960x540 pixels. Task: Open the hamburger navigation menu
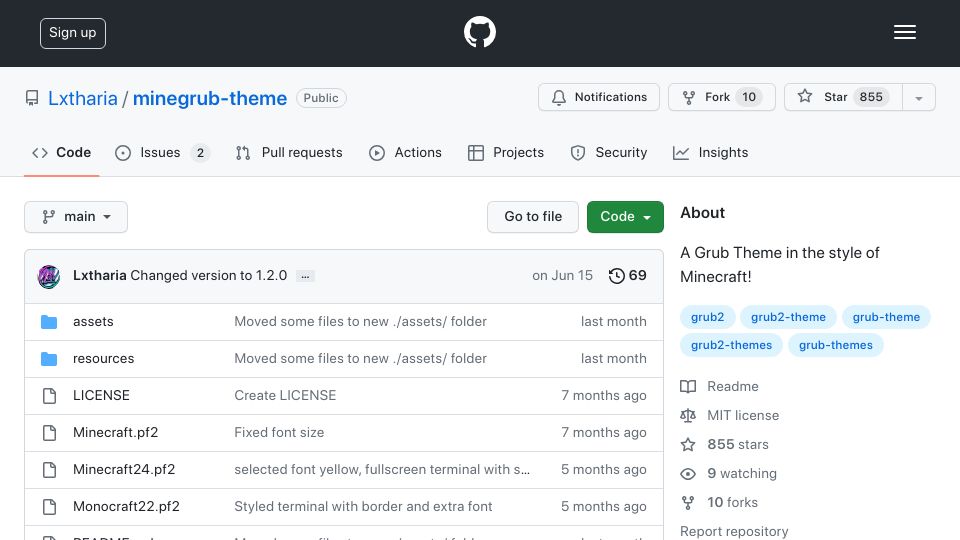click(904, 32)
